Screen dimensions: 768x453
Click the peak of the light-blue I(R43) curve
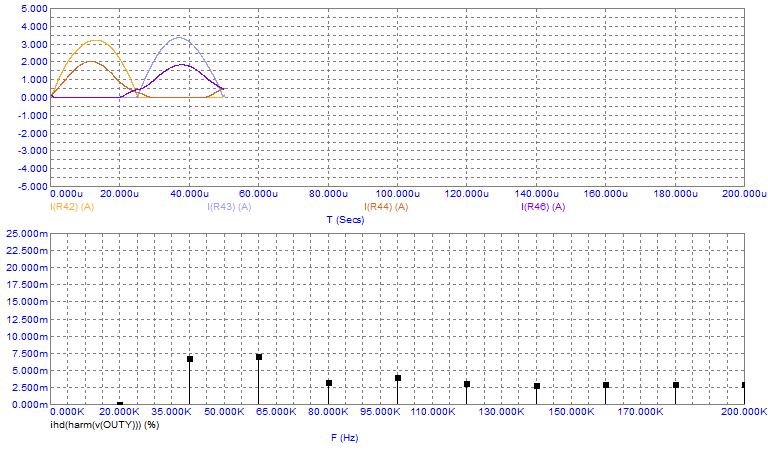(179, 37)
